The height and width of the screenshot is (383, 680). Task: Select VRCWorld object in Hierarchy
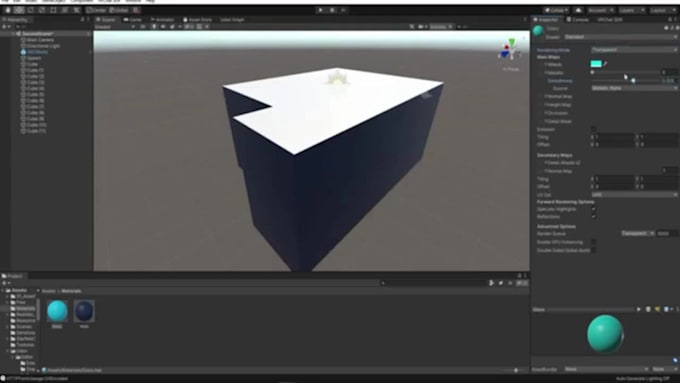[37, 52]
